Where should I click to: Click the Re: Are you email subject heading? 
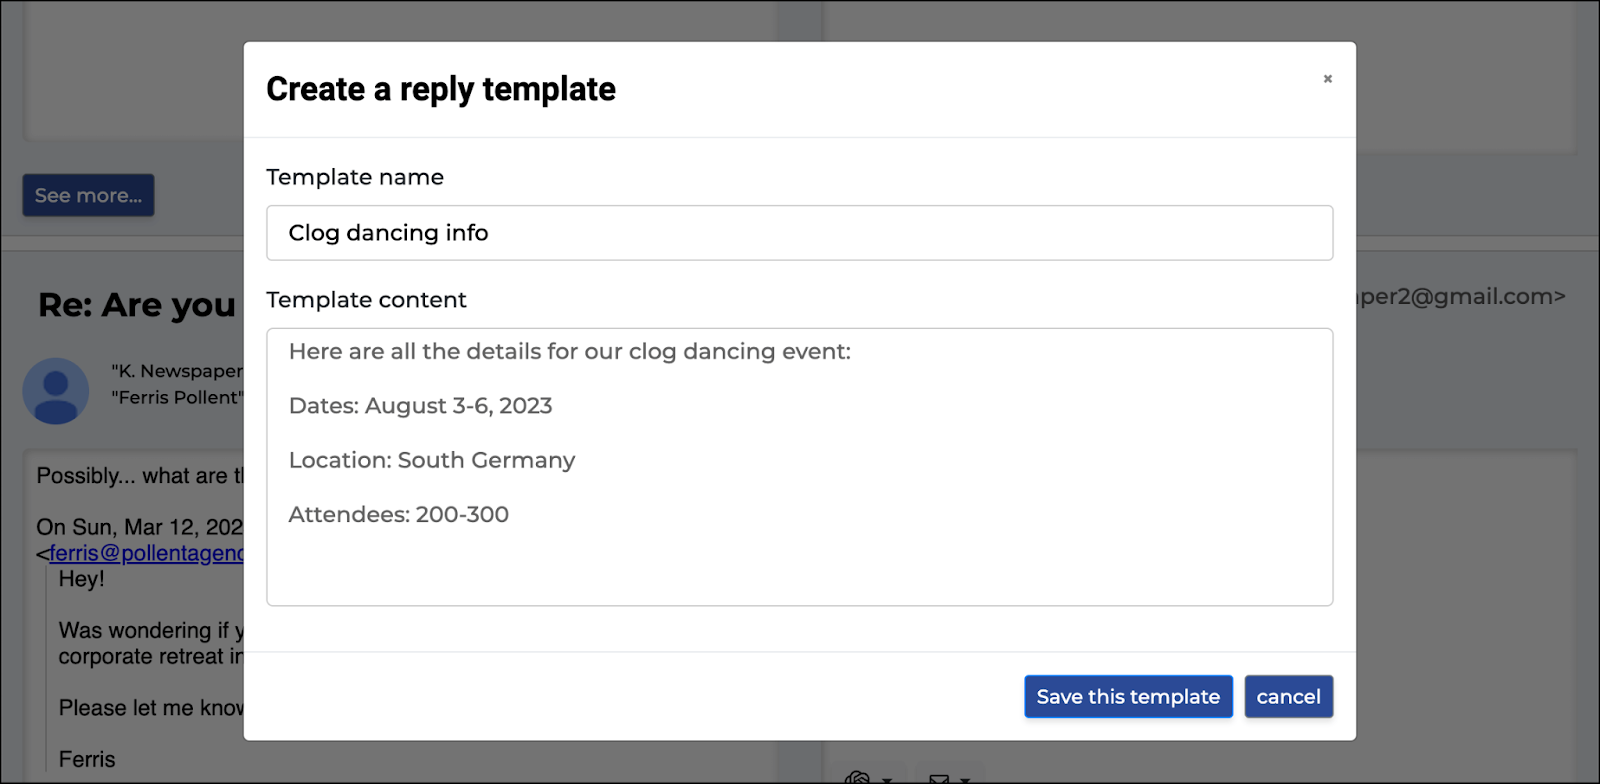[x=138, y=304]
